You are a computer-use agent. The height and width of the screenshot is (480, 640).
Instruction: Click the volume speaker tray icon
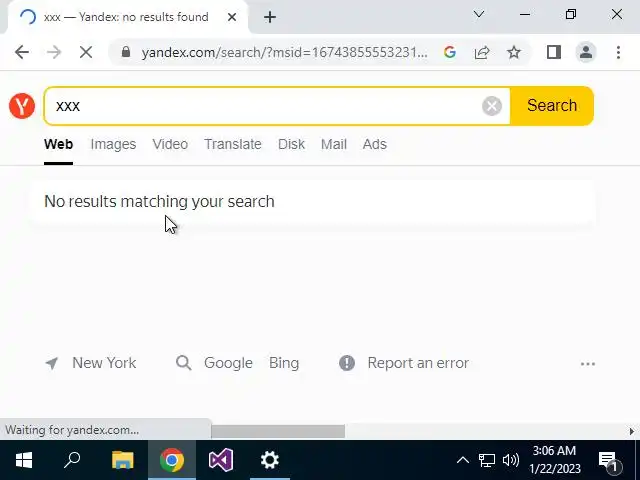pyautogui.click(x=511, y=460)
